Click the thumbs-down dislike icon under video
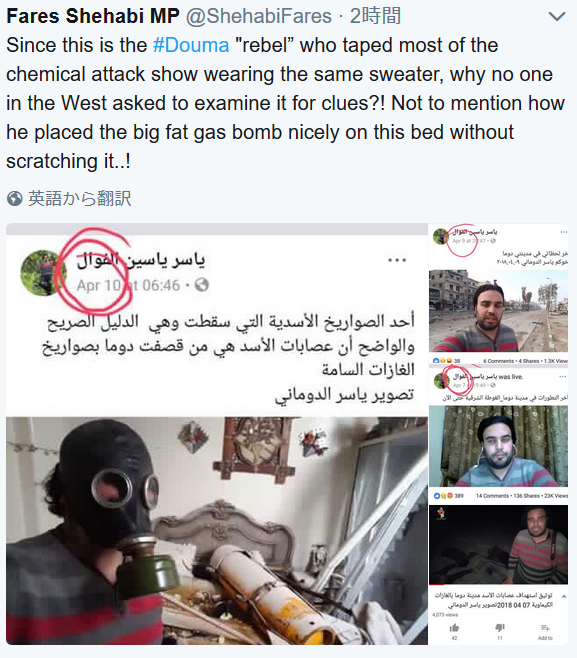The height and width of the screenshot is (658, 577). pyautogui.click(x=500, y=627)
